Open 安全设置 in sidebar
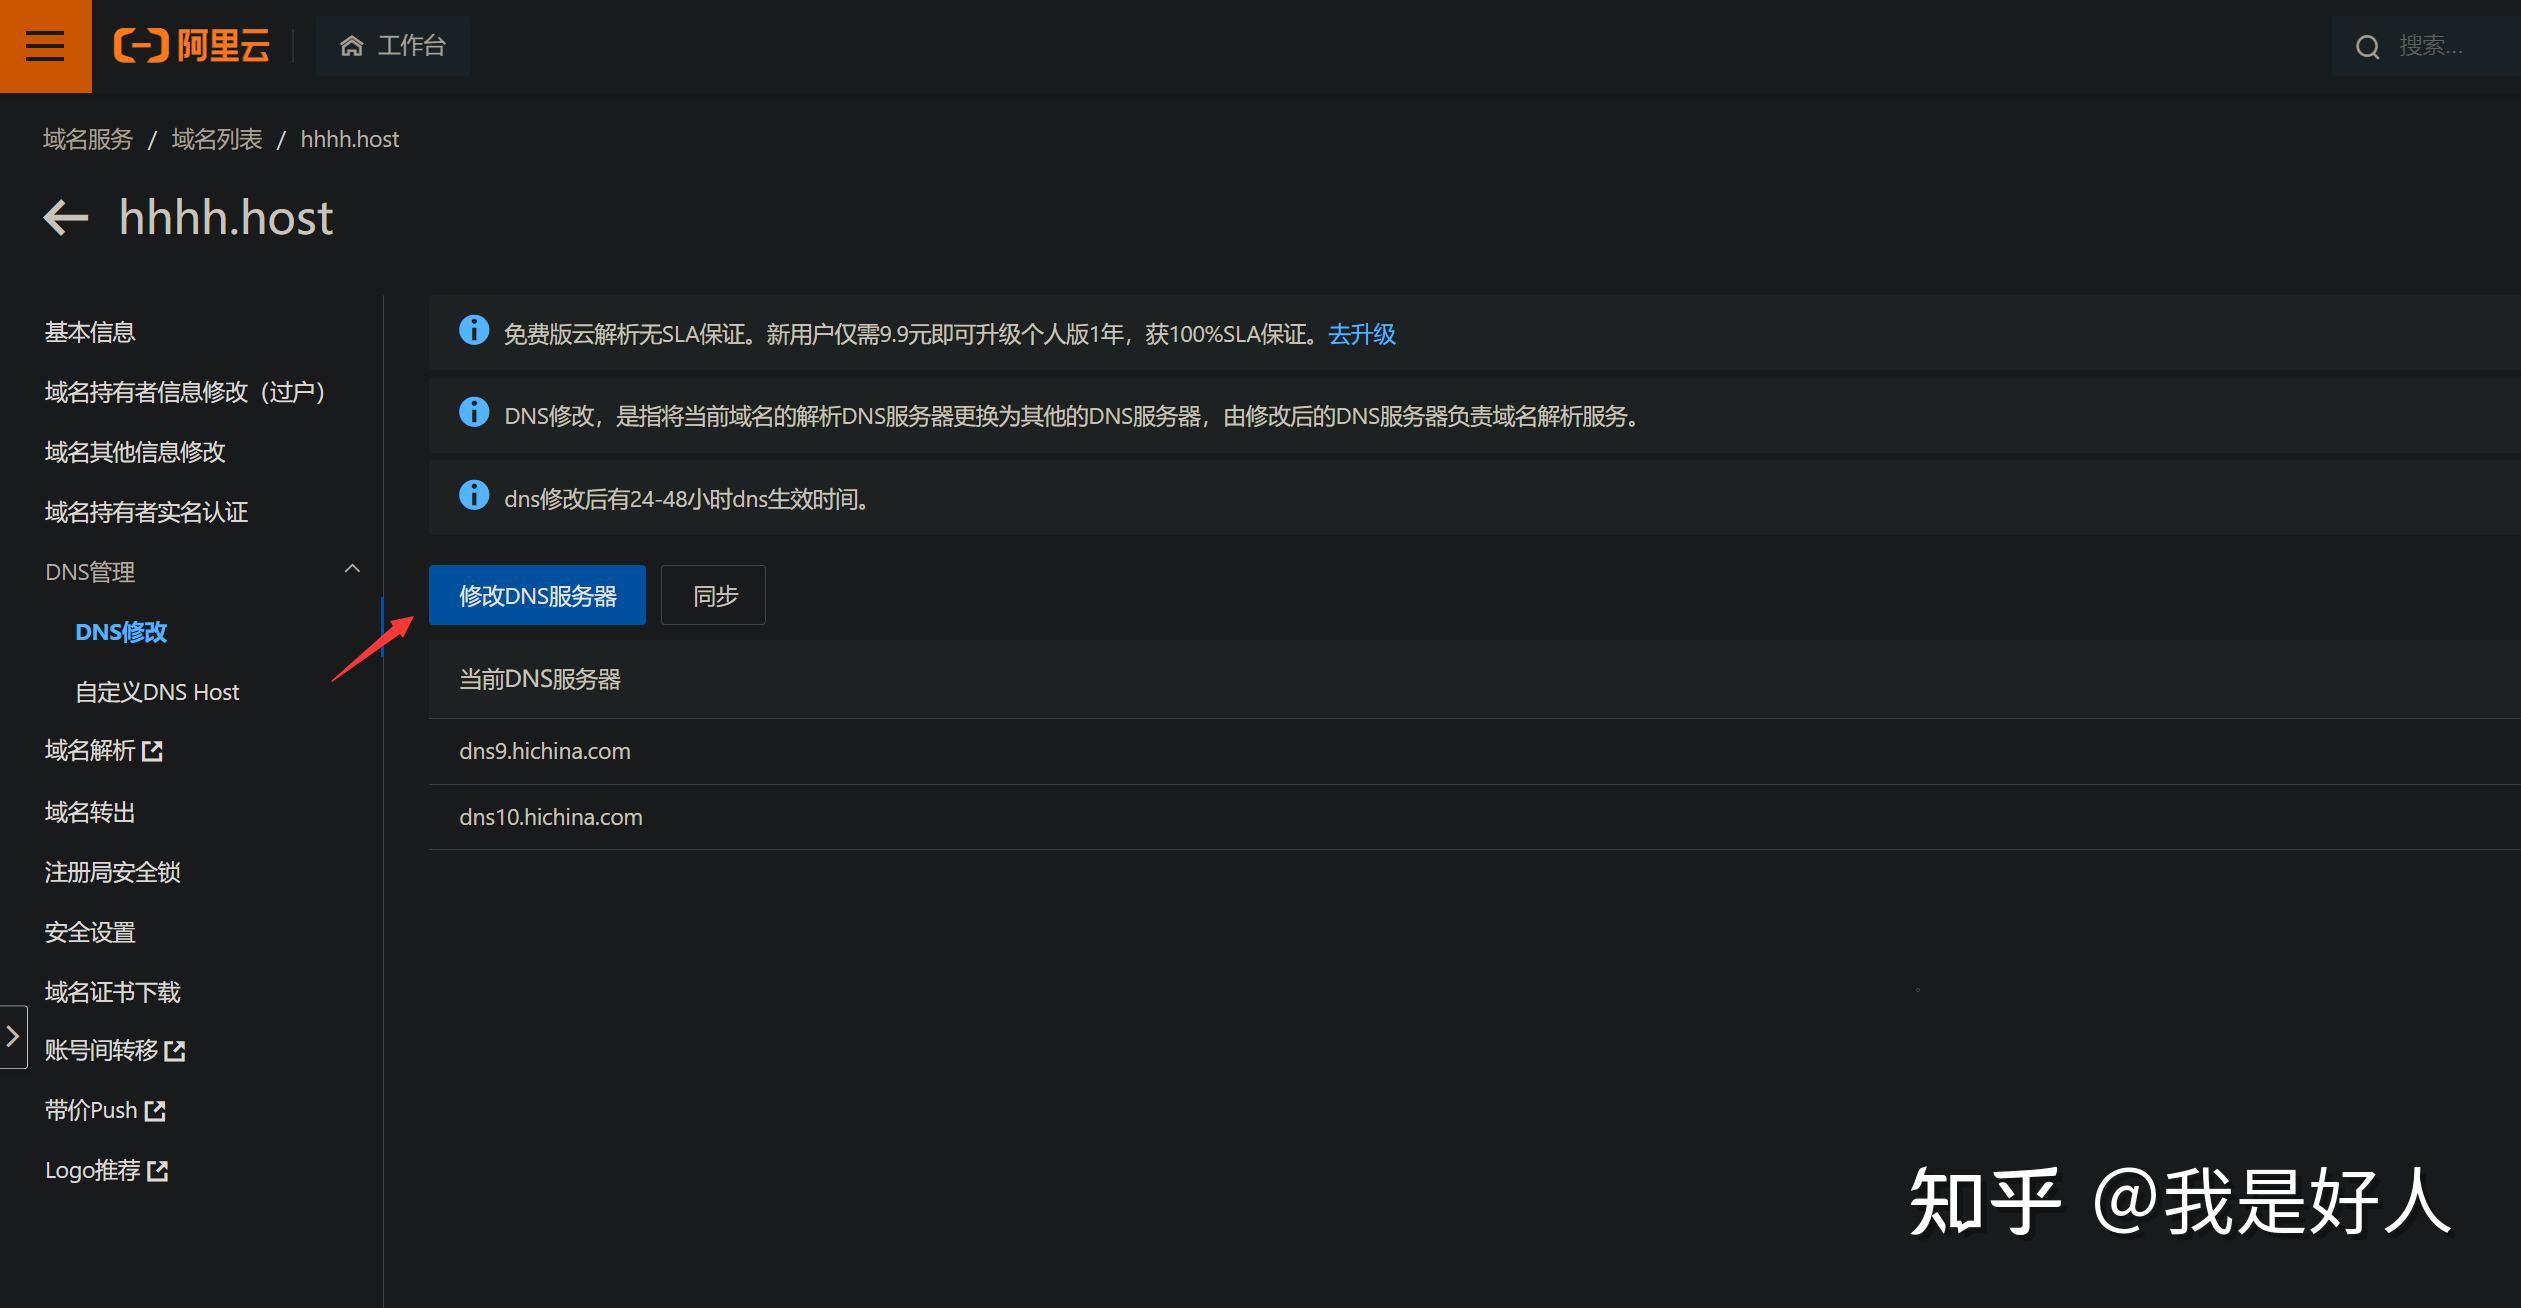 pos(90,932)
